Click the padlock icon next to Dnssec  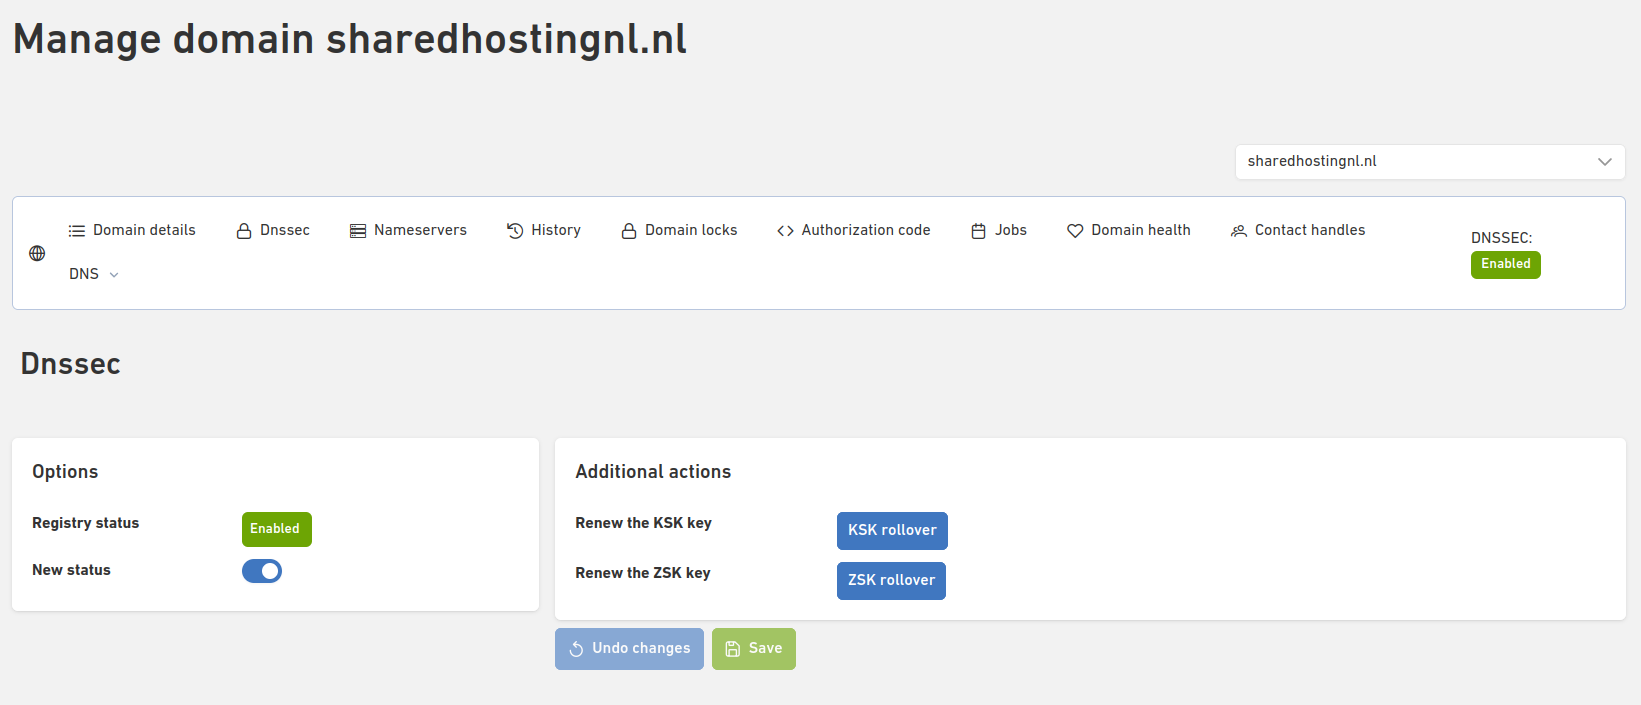point(244,231)
